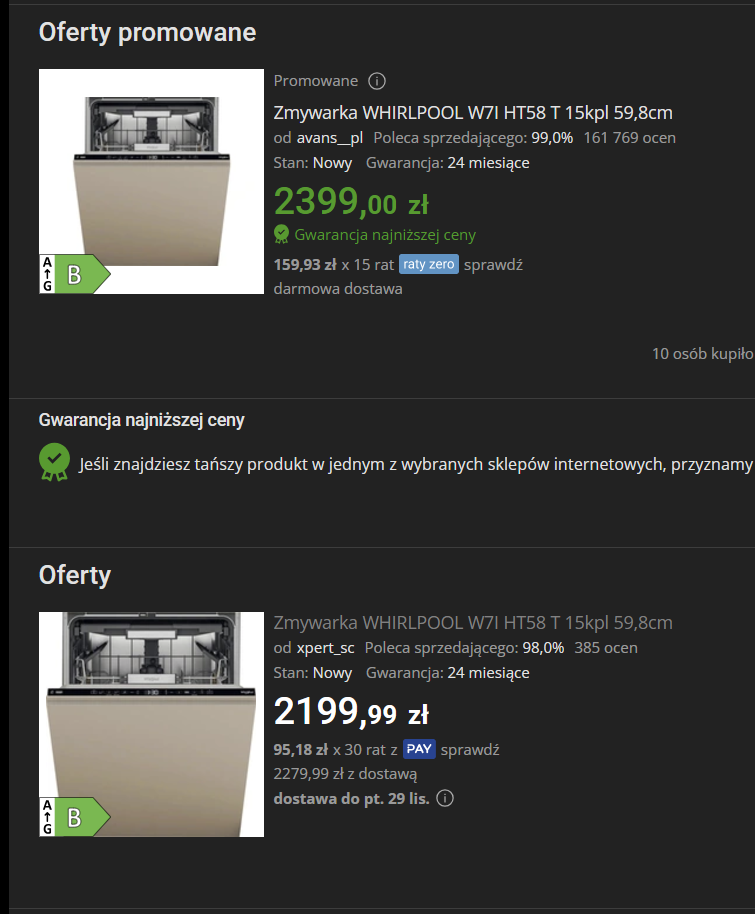
Task: Open seller avans__pl profile
Action: 330,138
